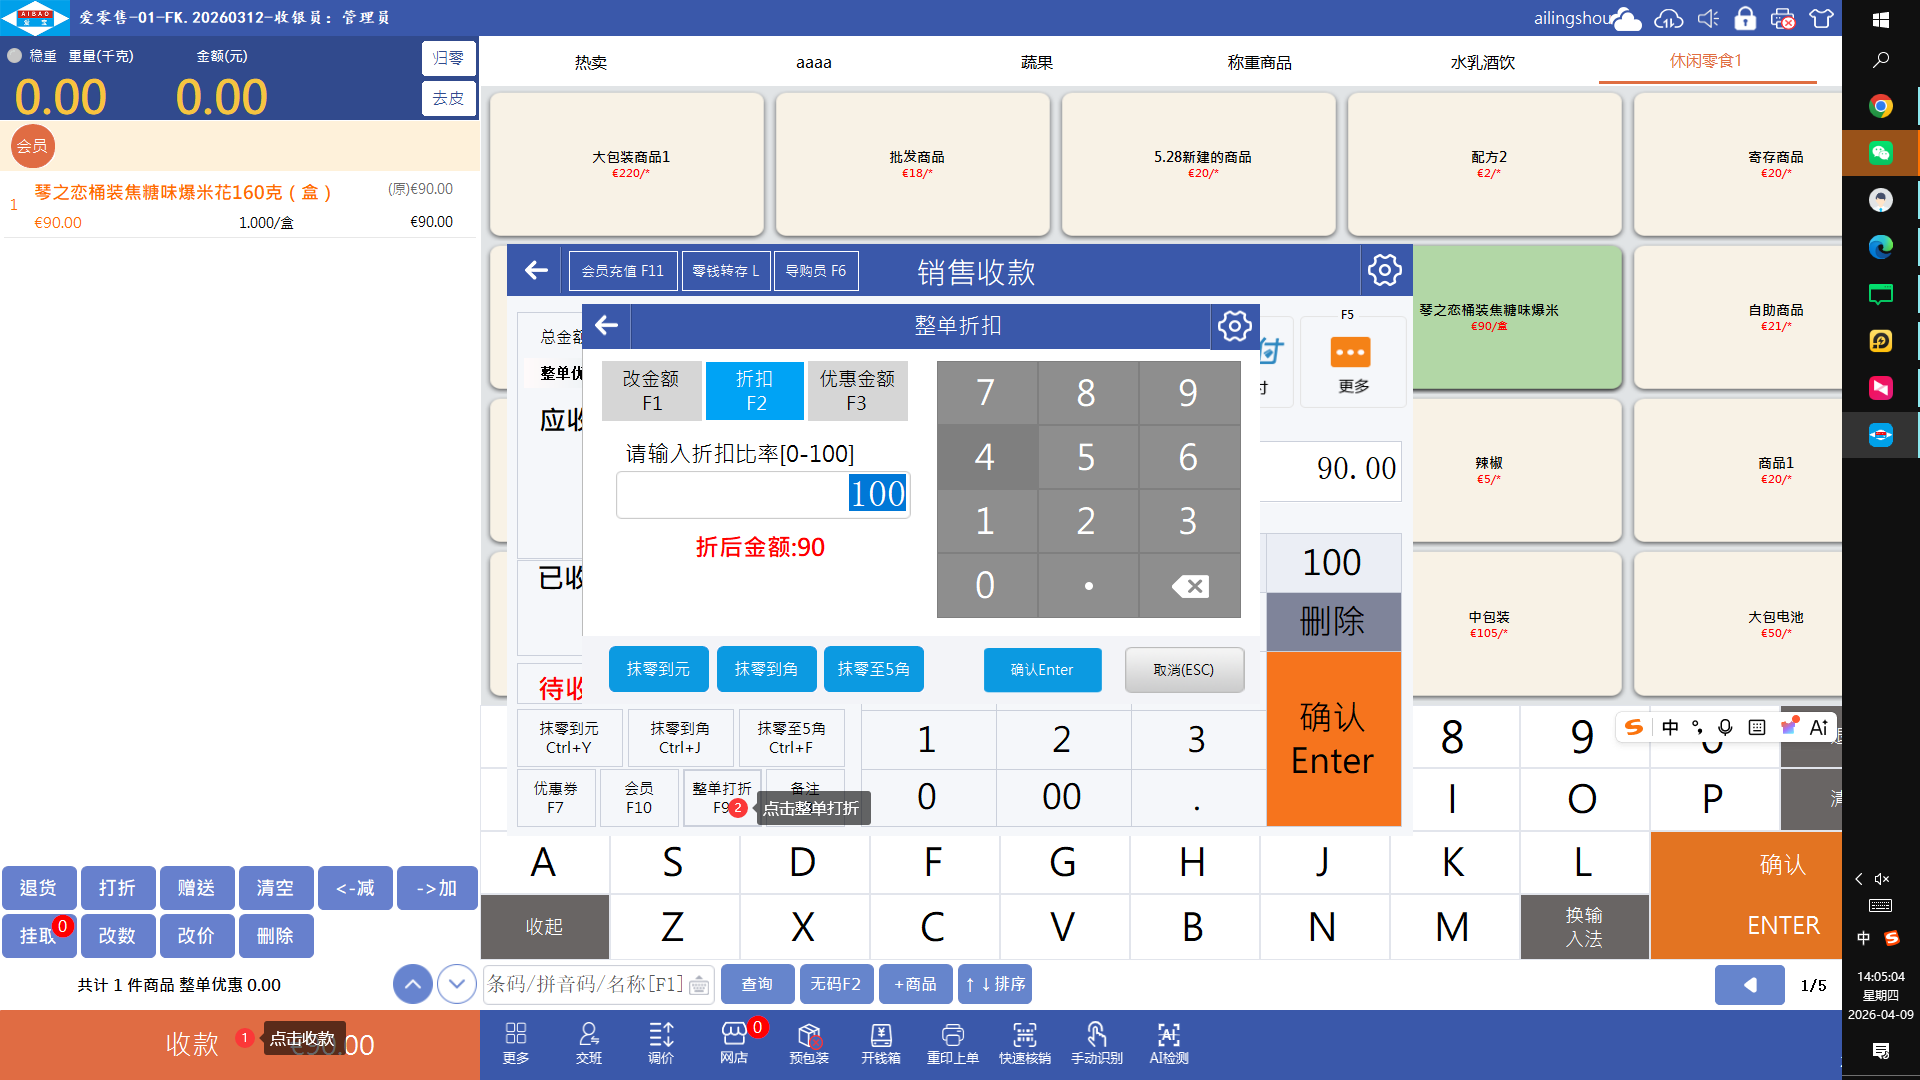Switch to 改金额 F1 mode

click(x=651, y=390)
